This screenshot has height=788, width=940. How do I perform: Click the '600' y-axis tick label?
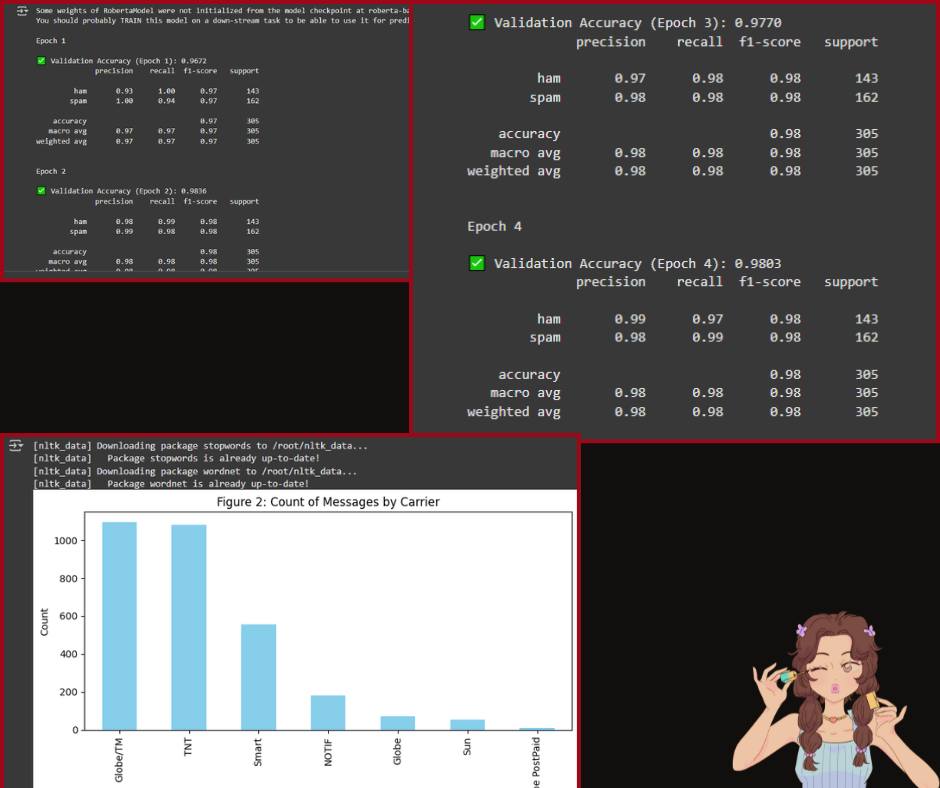pos(68,616)
